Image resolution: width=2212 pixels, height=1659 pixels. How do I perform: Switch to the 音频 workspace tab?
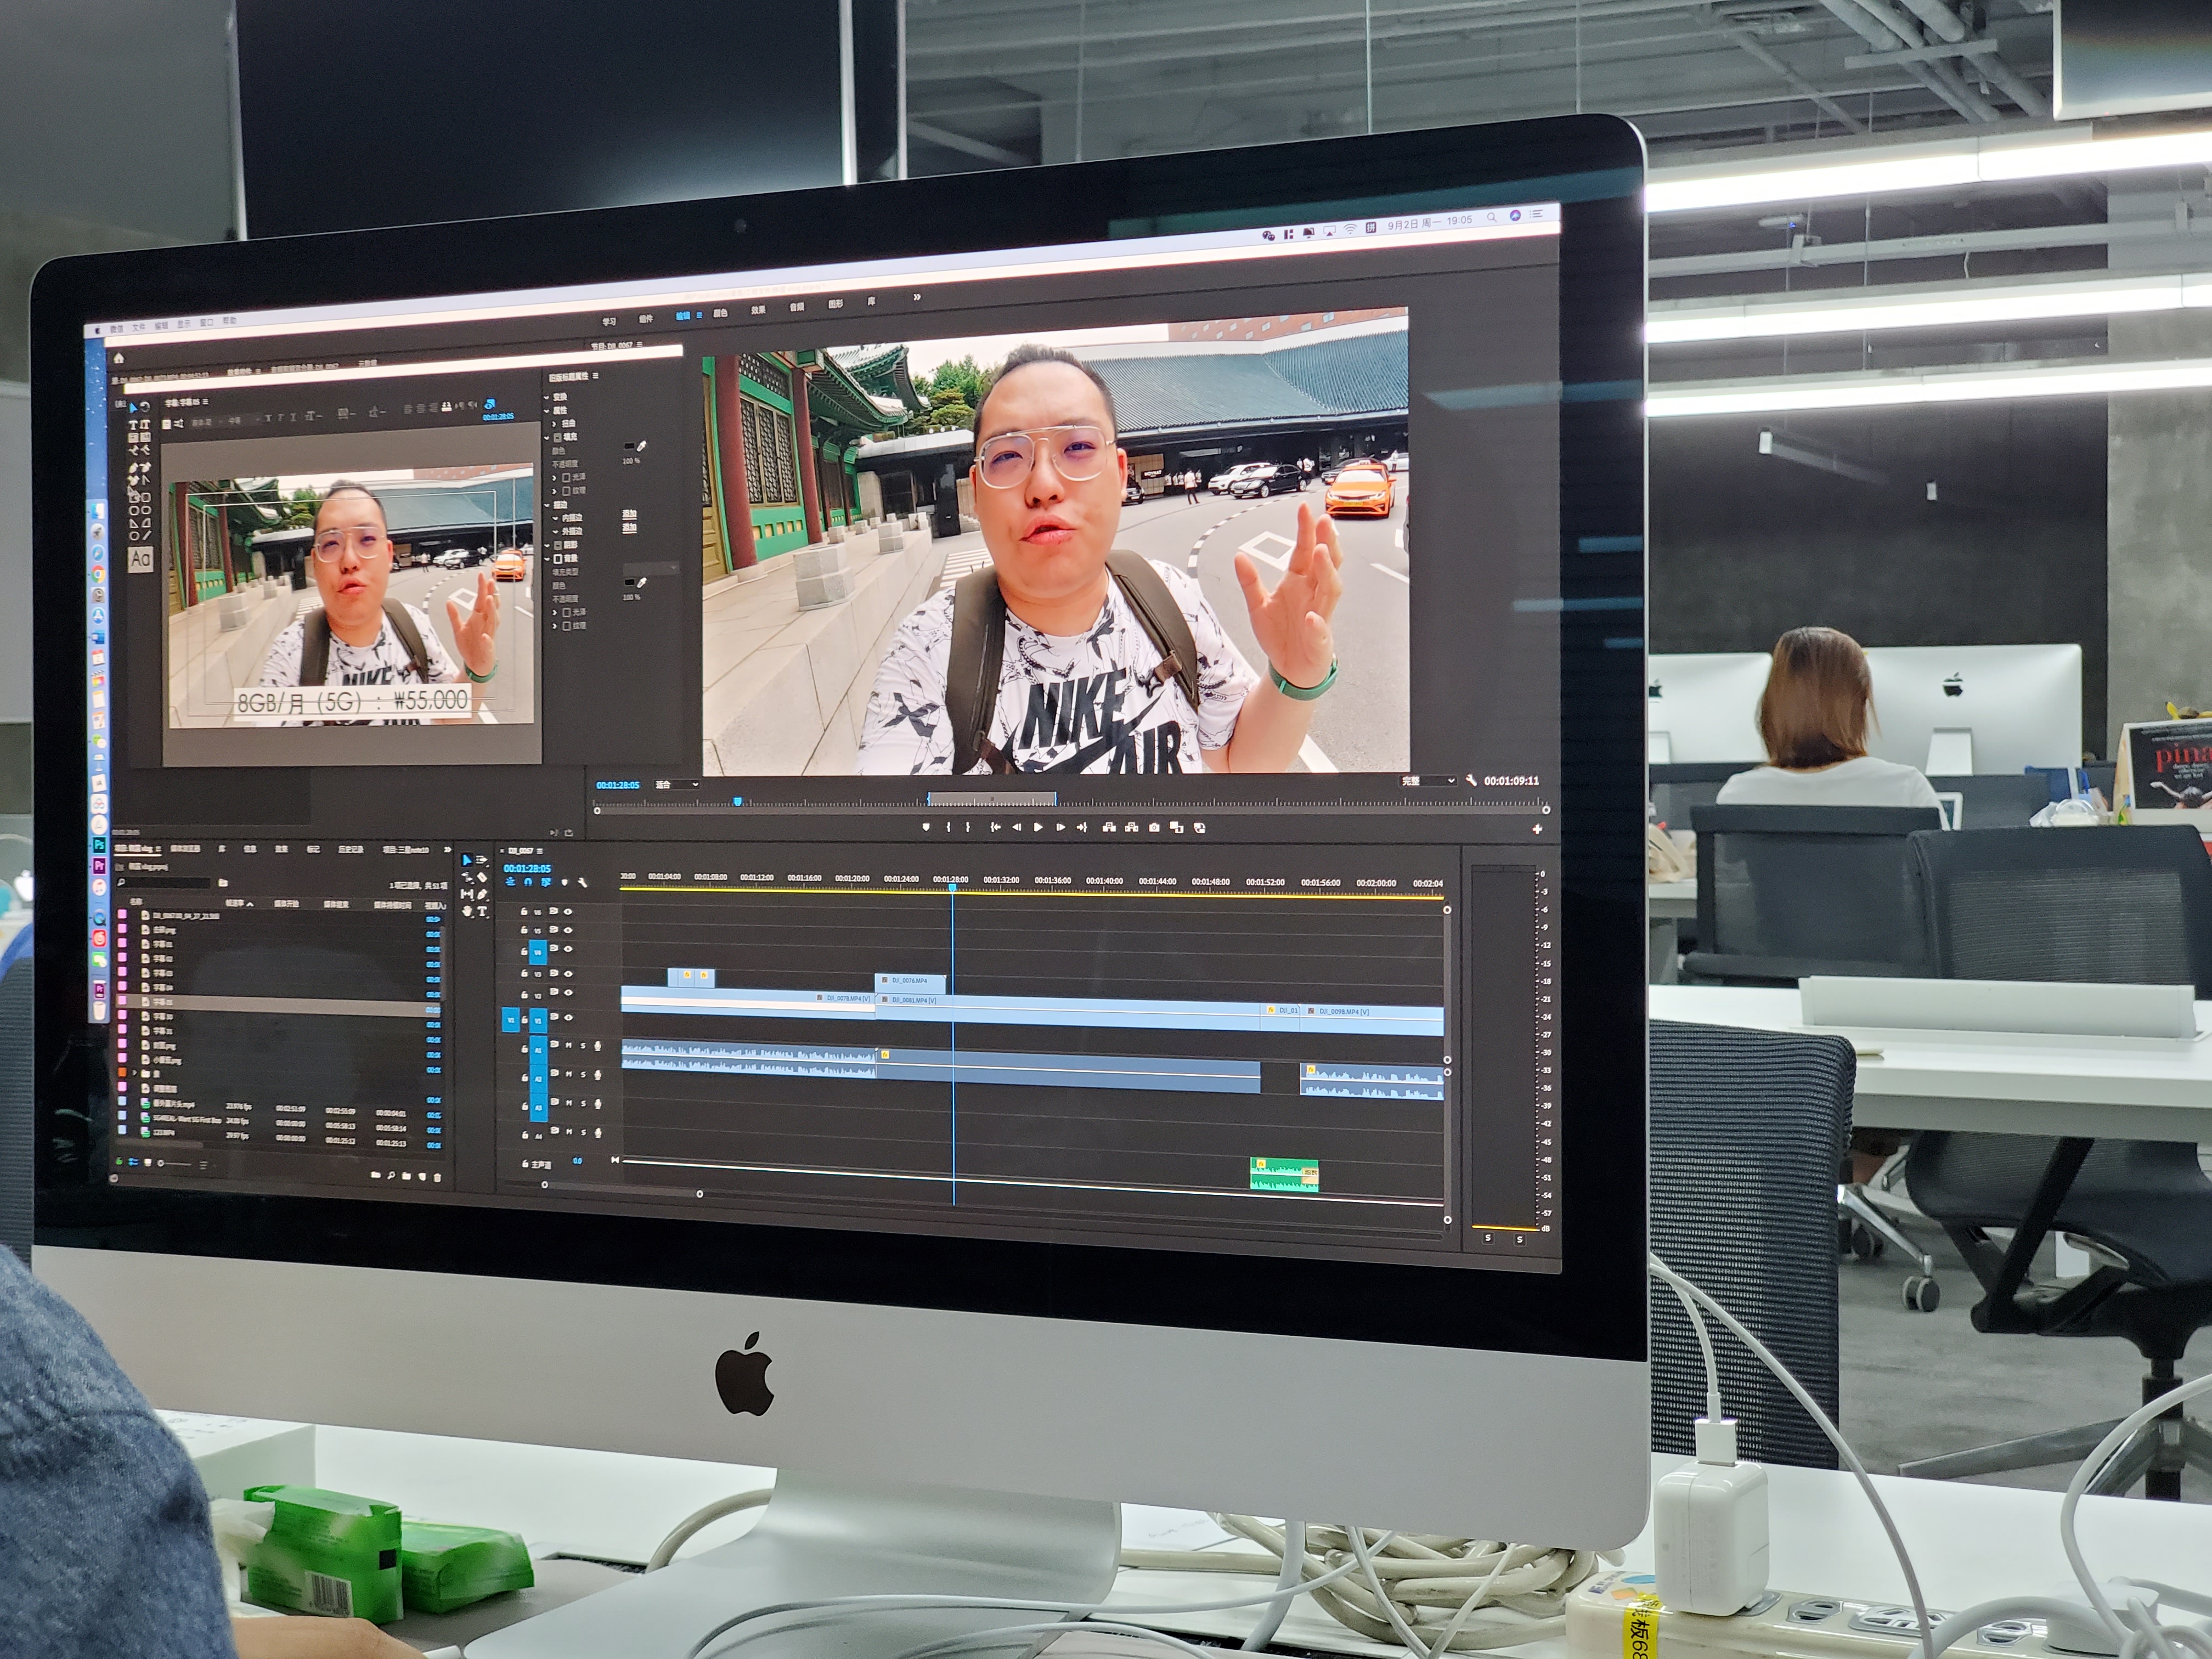point(797,307)
